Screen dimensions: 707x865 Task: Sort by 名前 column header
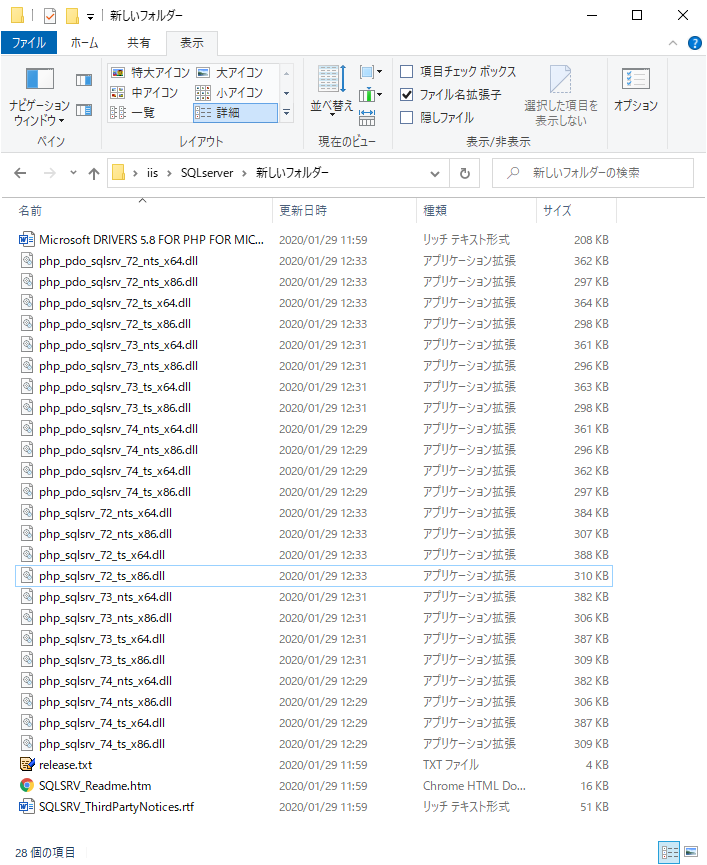142,210
